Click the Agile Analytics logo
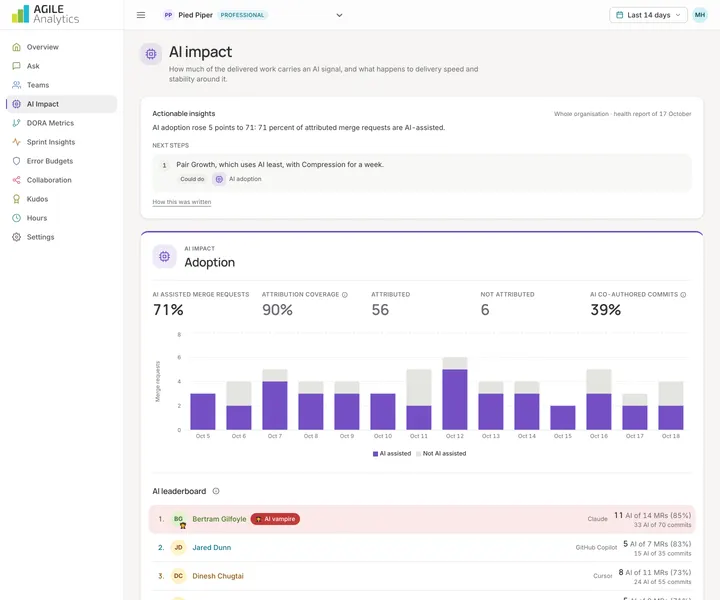The image size is (720, 600). coord(45,14)
